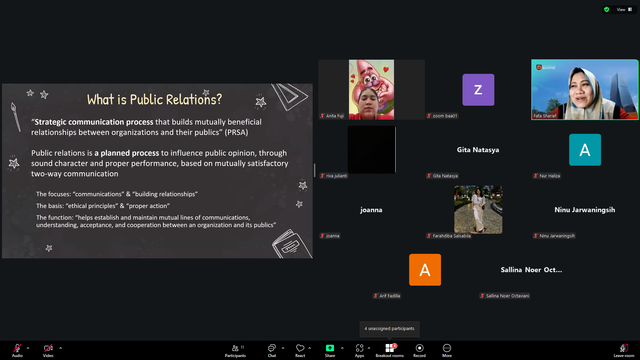The height and width of the screenshot is (360, 640).
Task: Select Nur Haliza's teal A avatar
Action: pyautogui.click(x=585, y=150)
